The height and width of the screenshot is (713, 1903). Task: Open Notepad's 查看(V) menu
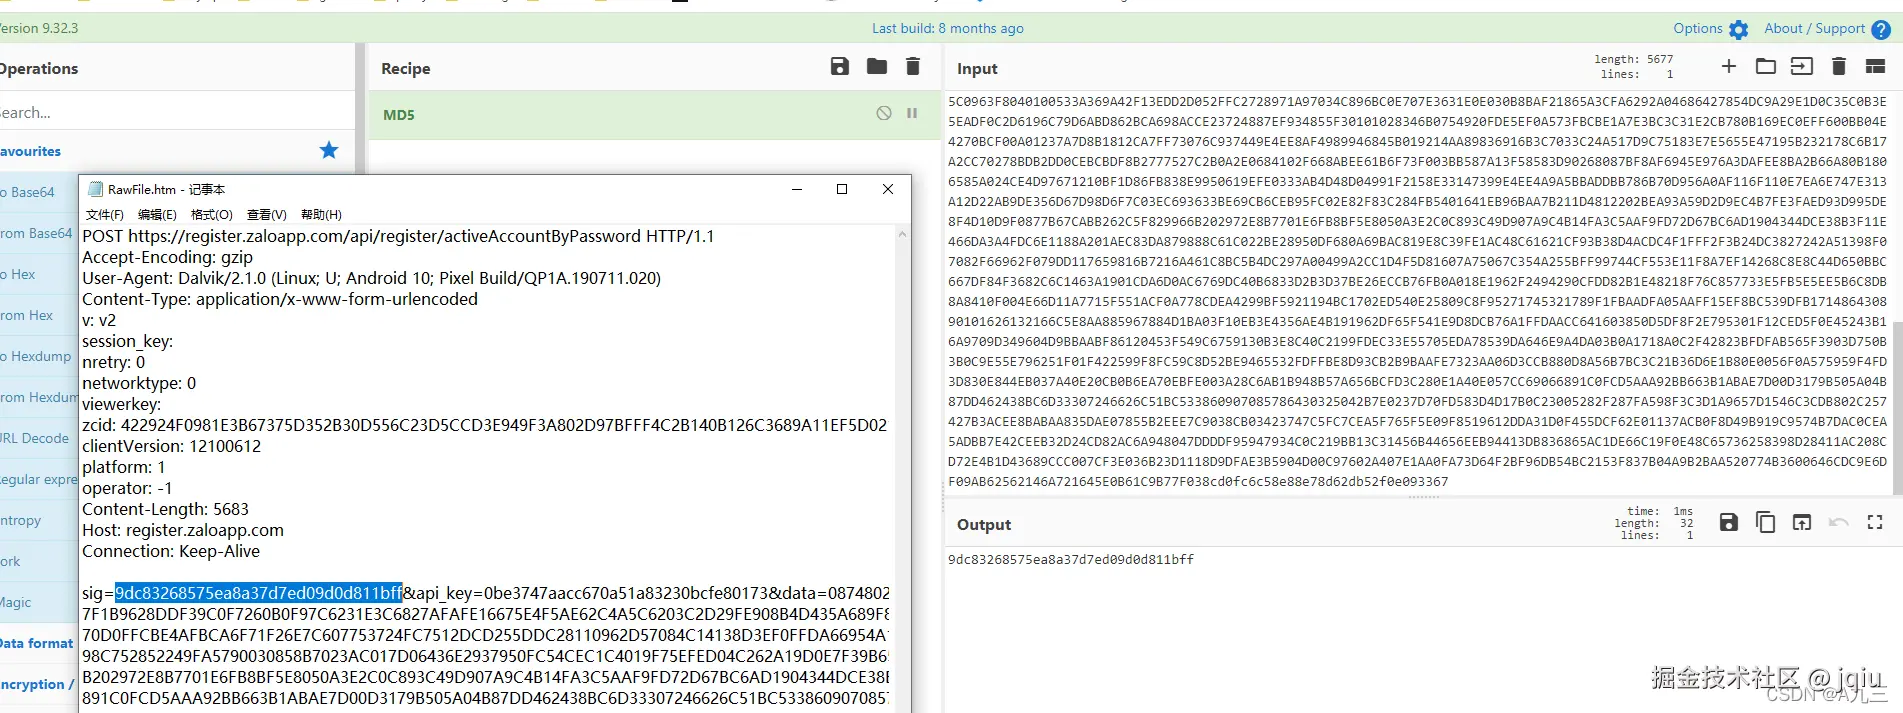(267, 214)
